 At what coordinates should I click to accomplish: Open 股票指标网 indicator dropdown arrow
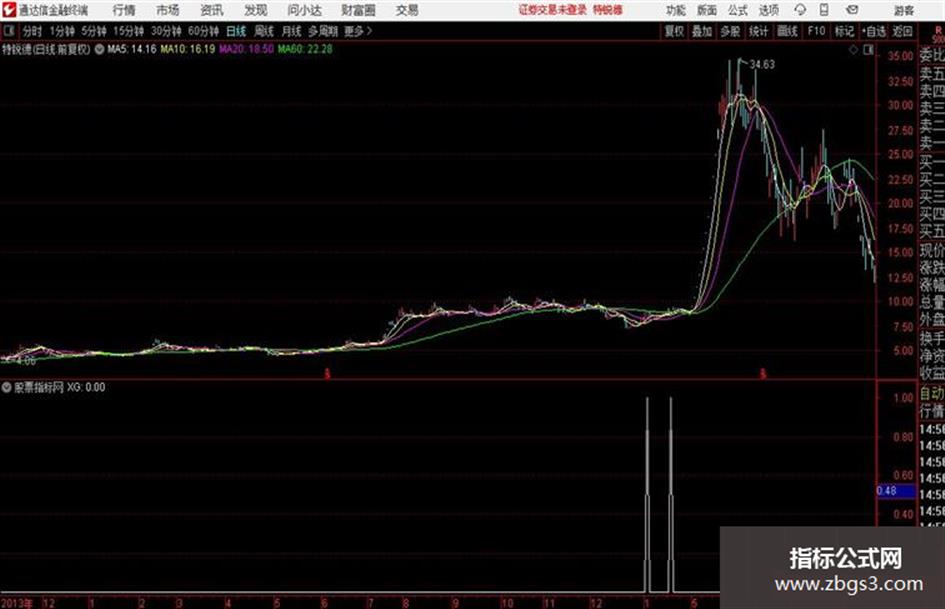tap(7, 387)
